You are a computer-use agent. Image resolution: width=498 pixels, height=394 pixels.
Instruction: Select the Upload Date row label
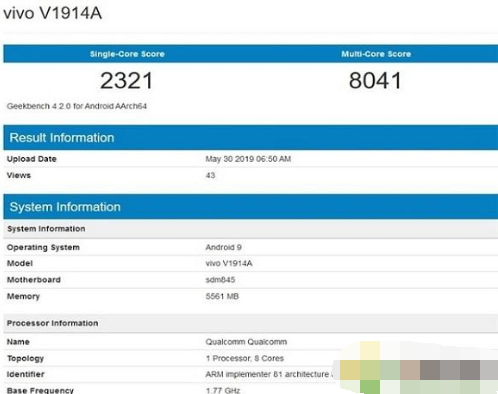click(x=32, y=159)
